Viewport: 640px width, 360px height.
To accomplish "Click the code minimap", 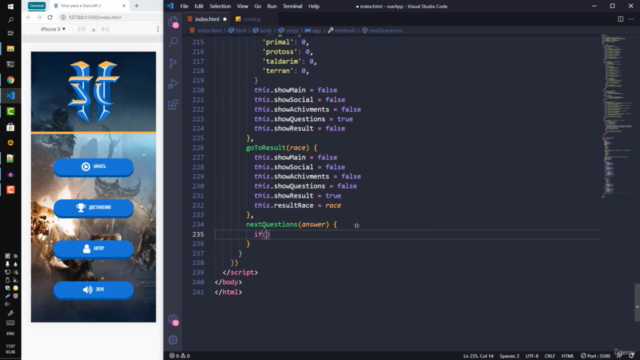I will [616, 116].
